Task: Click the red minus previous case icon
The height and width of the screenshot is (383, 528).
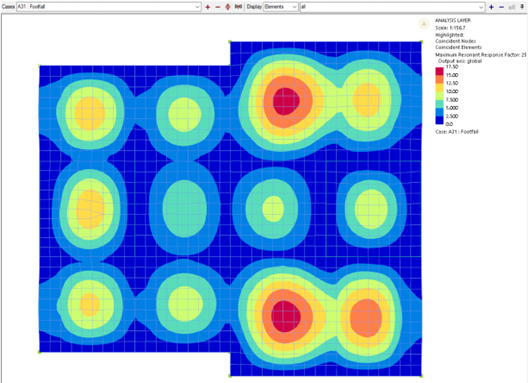Action: [218, 7]
